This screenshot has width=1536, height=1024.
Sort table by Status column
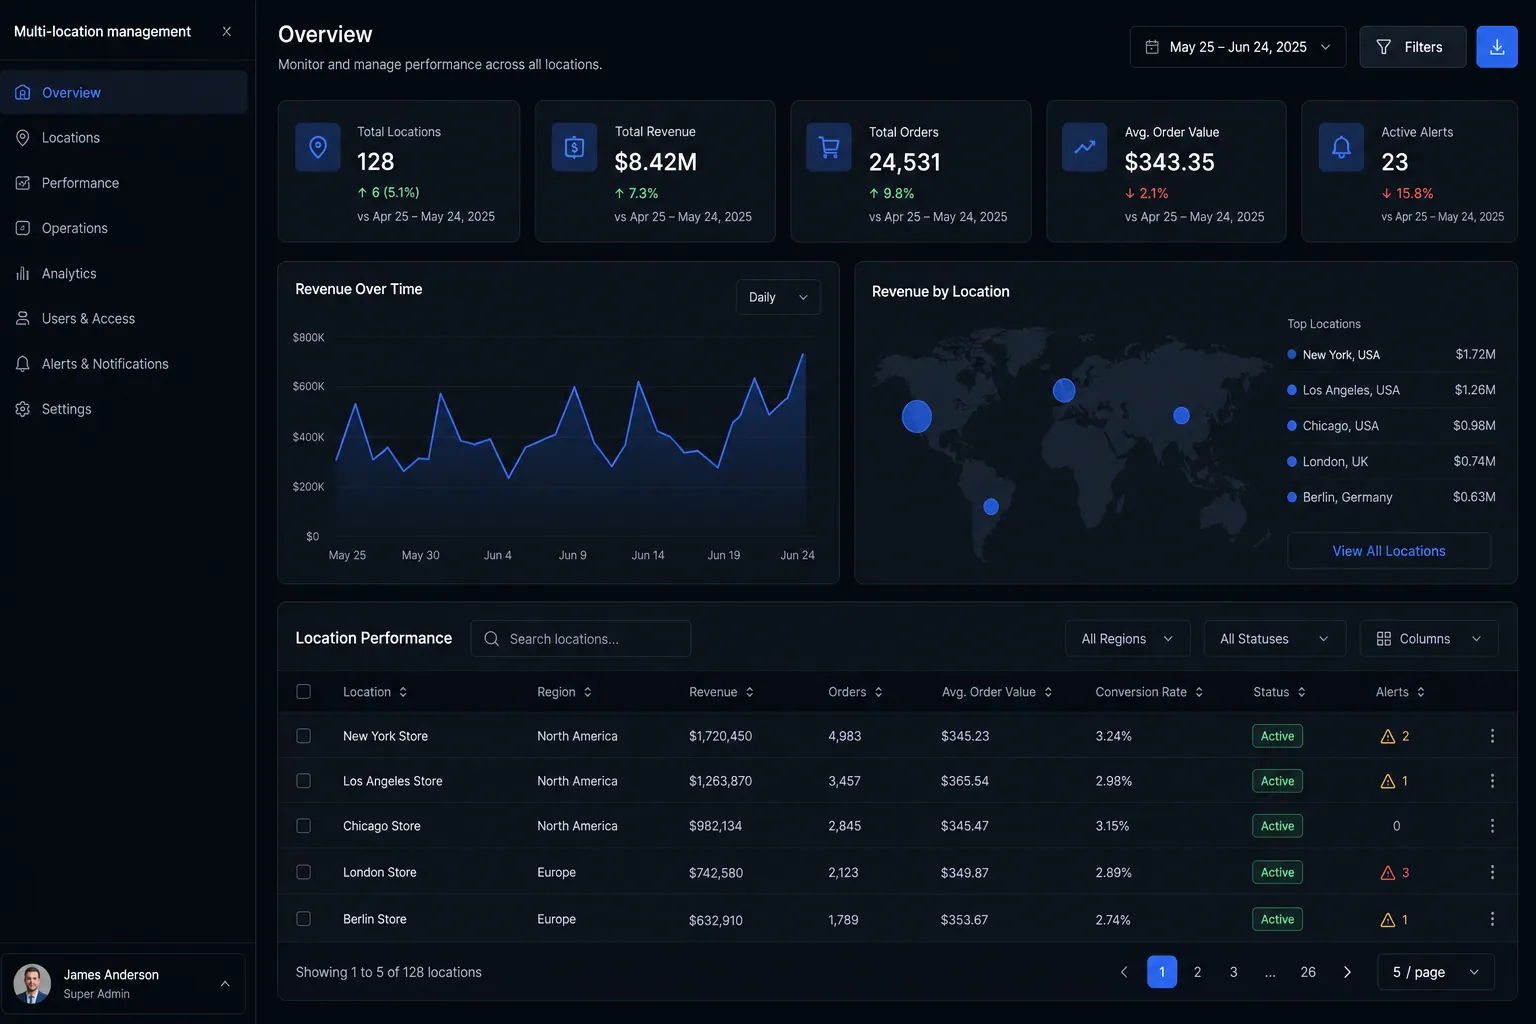click(1280, 692)
